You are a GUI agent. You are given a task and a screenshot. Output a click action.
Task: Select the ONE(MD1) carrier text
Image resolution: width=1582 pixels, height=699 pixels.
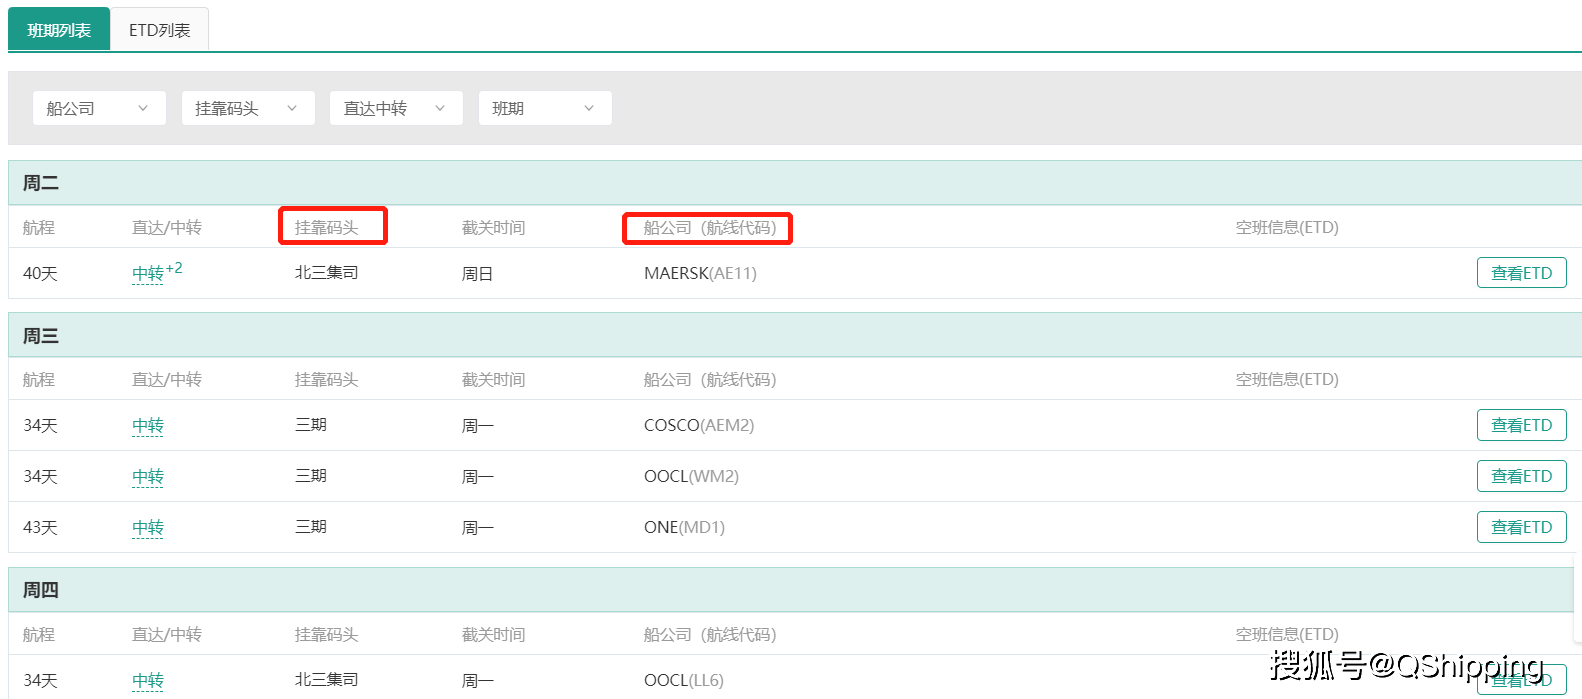[x=684, y=527]
